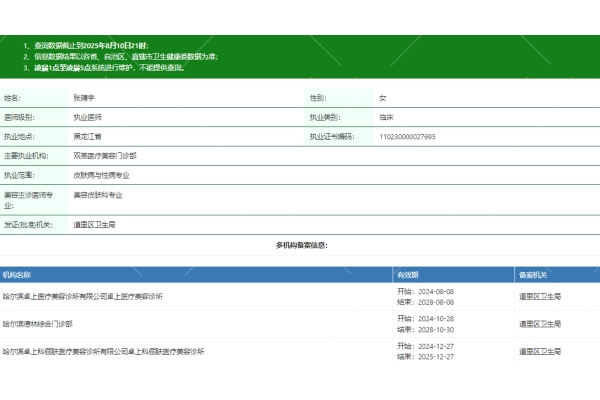The width and height of the screenshot is (600, 400).
Task: Click the '医师级别:' label
Action: tap(19, 117)
